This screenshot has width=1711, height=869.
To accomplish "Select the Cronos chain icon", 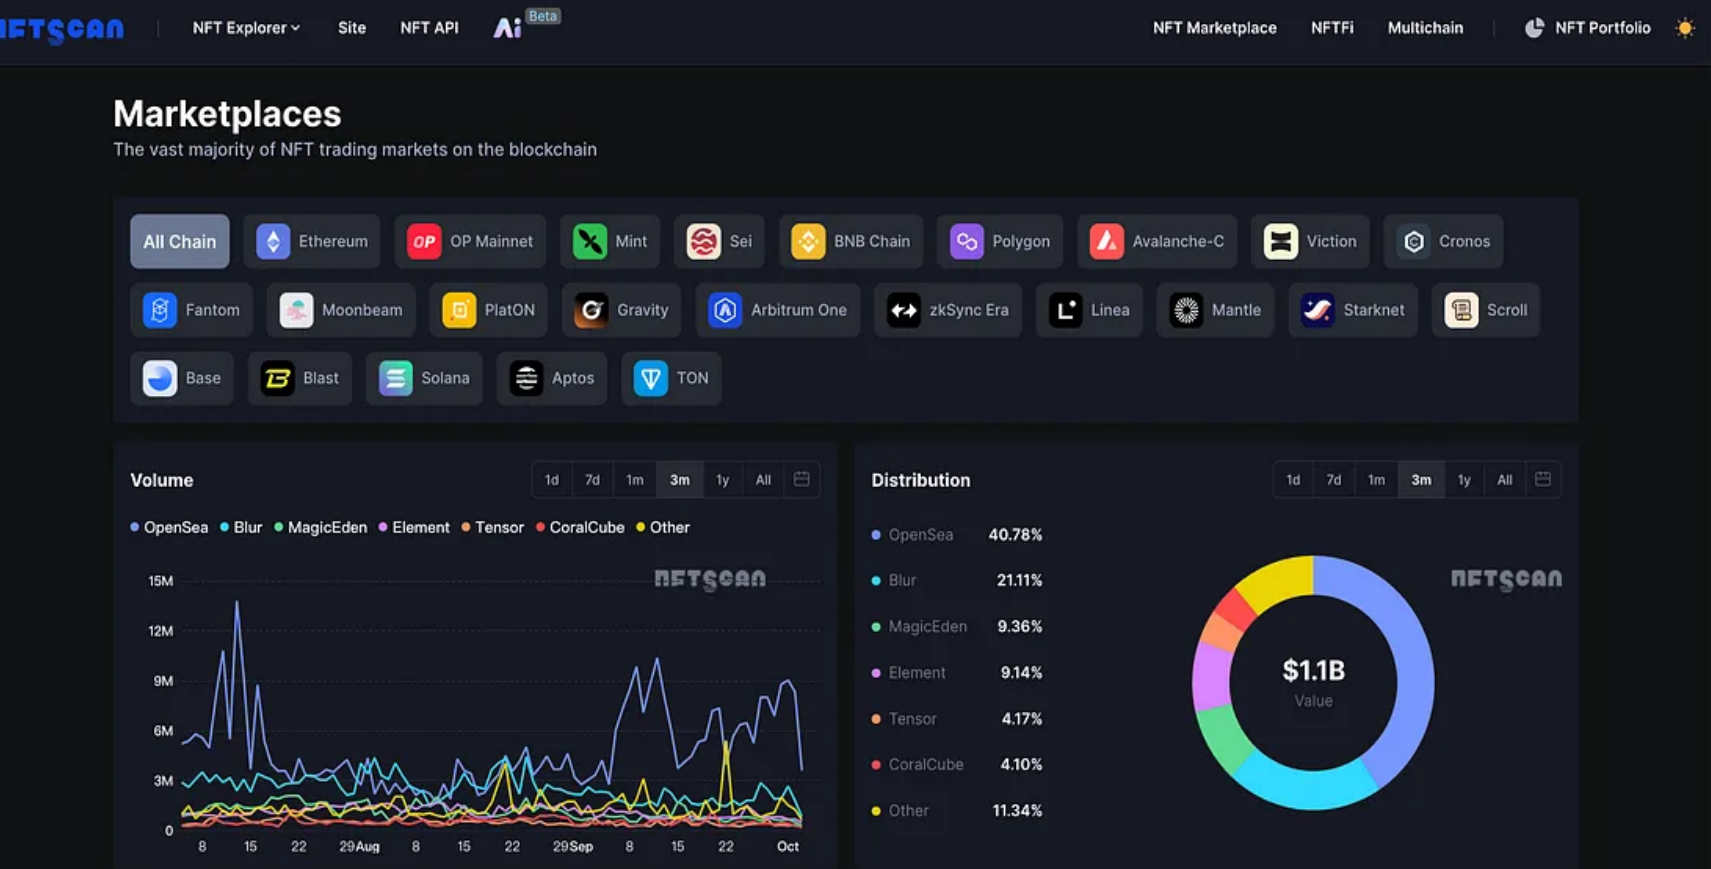I will click(x=1414, y=241).
